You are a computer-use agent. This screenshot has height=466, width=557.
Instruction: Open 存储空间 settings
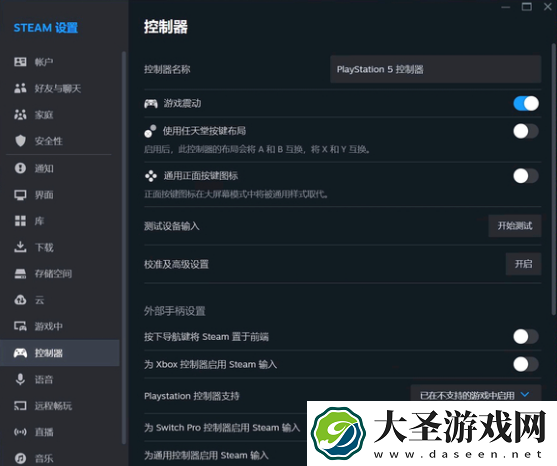point(60,273)
